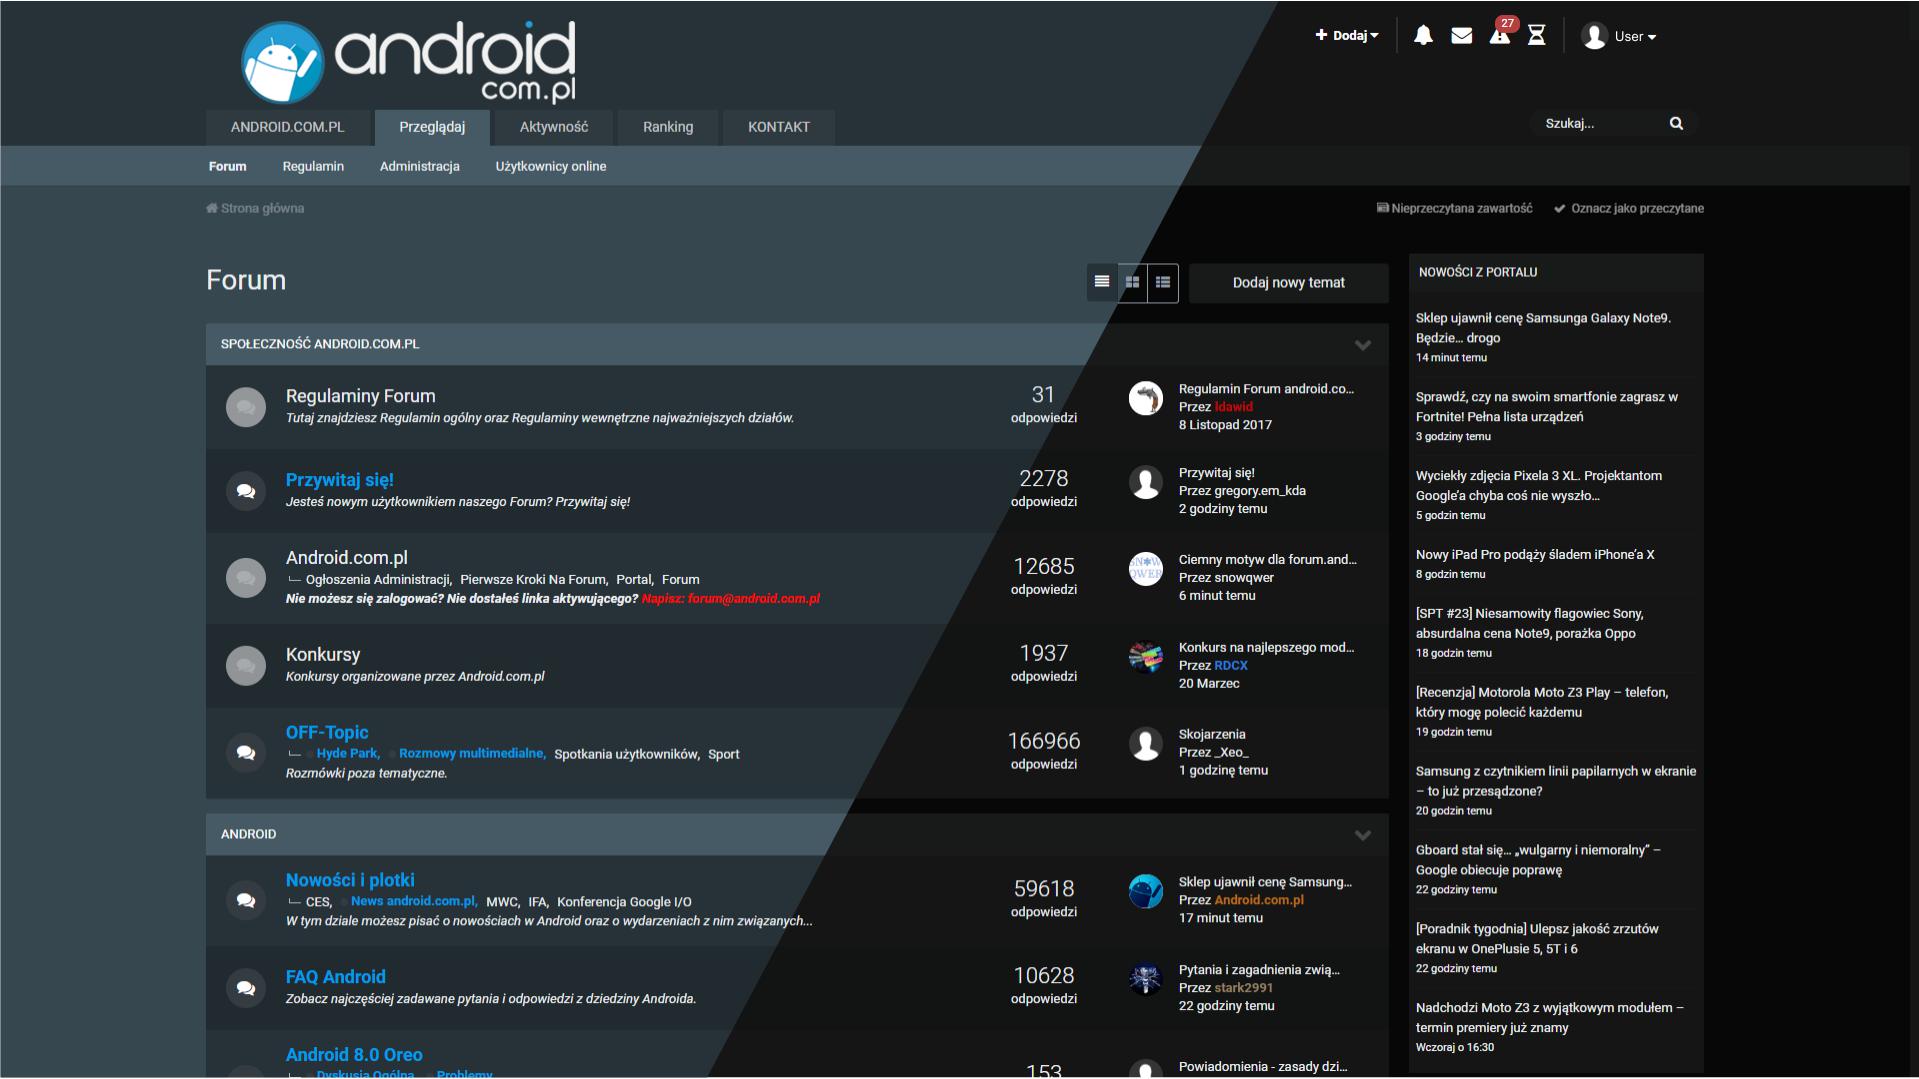This screenshot has width=1919, height=1079.
Task: Open Użytkownicy online submenu item
Action: [551, 166]
